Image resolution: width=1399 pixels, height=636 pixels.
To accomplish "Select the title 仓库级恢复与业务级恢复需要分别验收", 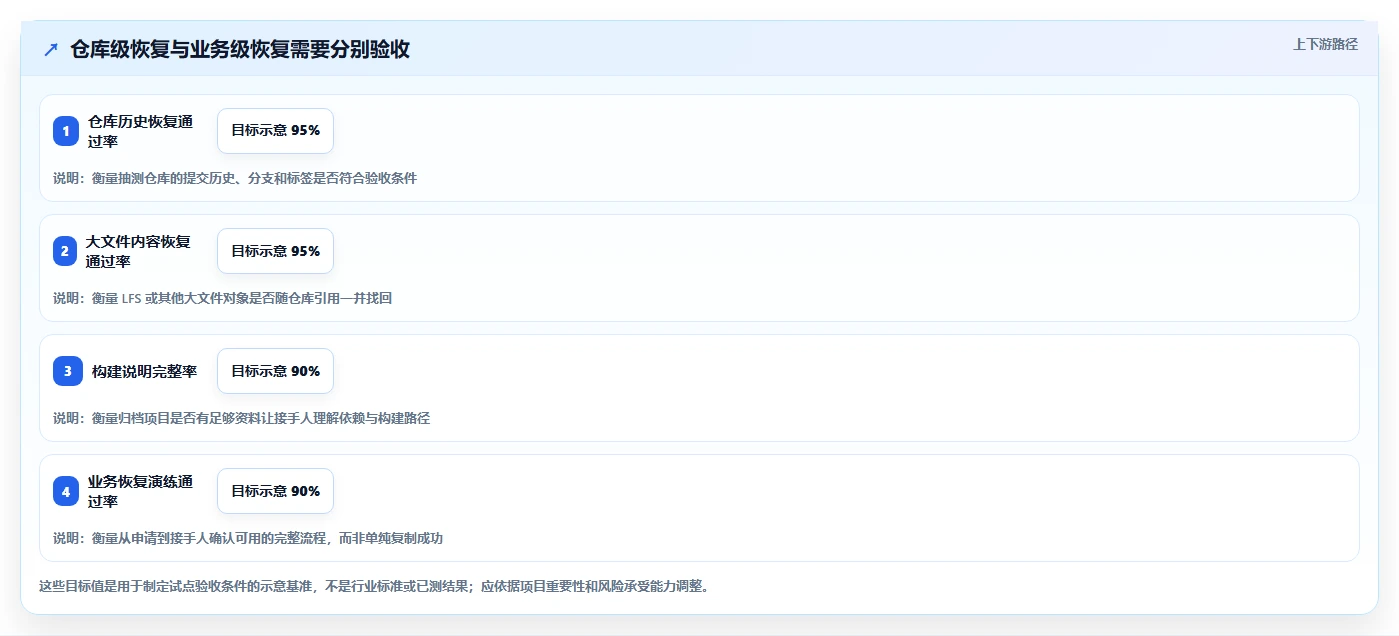I will [x=240, y=50].
